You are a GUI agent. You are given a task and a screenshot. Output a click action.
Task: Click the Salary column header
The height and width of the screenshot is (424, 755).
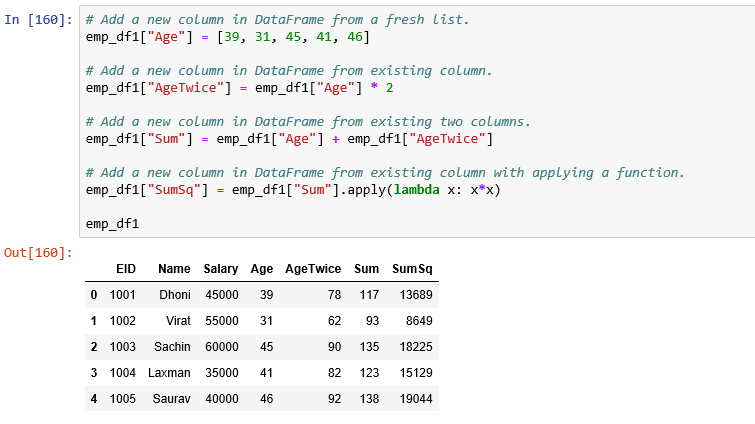click(220, 269)
